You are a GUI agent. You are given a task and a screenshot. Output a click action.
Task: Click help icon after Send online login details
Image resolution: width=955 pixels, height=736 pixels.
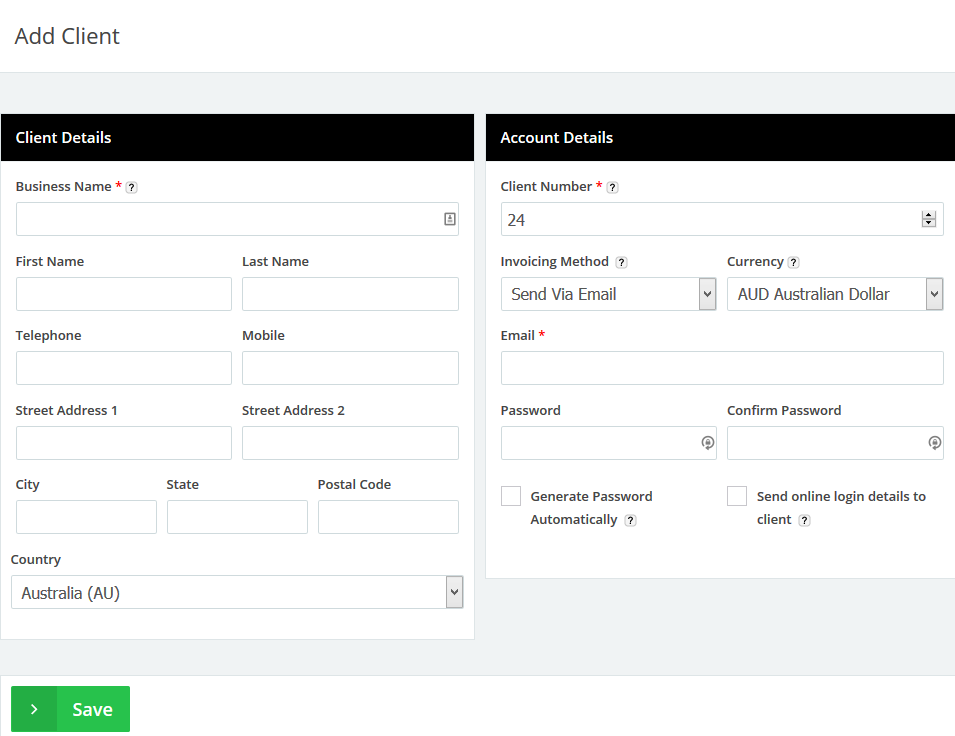click(804, 520)
